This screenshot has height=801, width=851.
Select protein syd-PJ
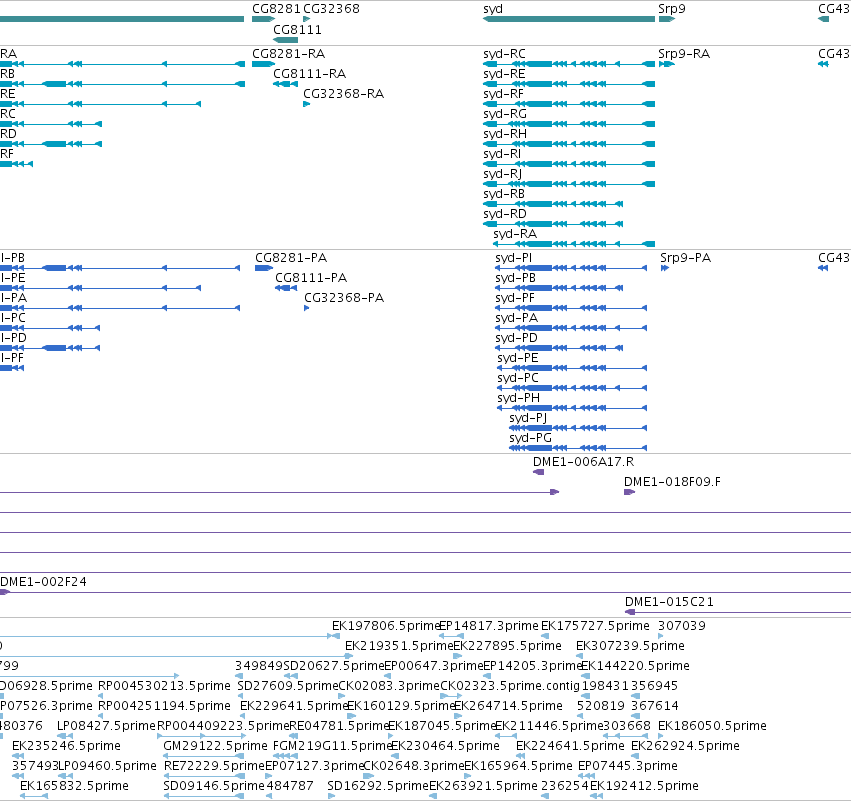[528, 418]
